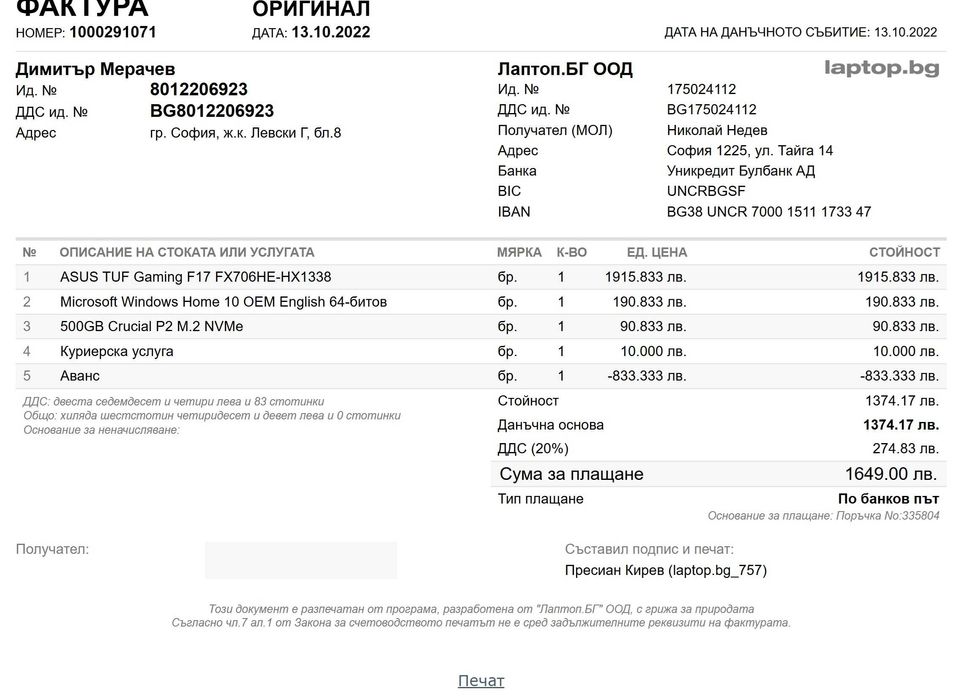Select invoice number 1000291071

coord(113,32)
